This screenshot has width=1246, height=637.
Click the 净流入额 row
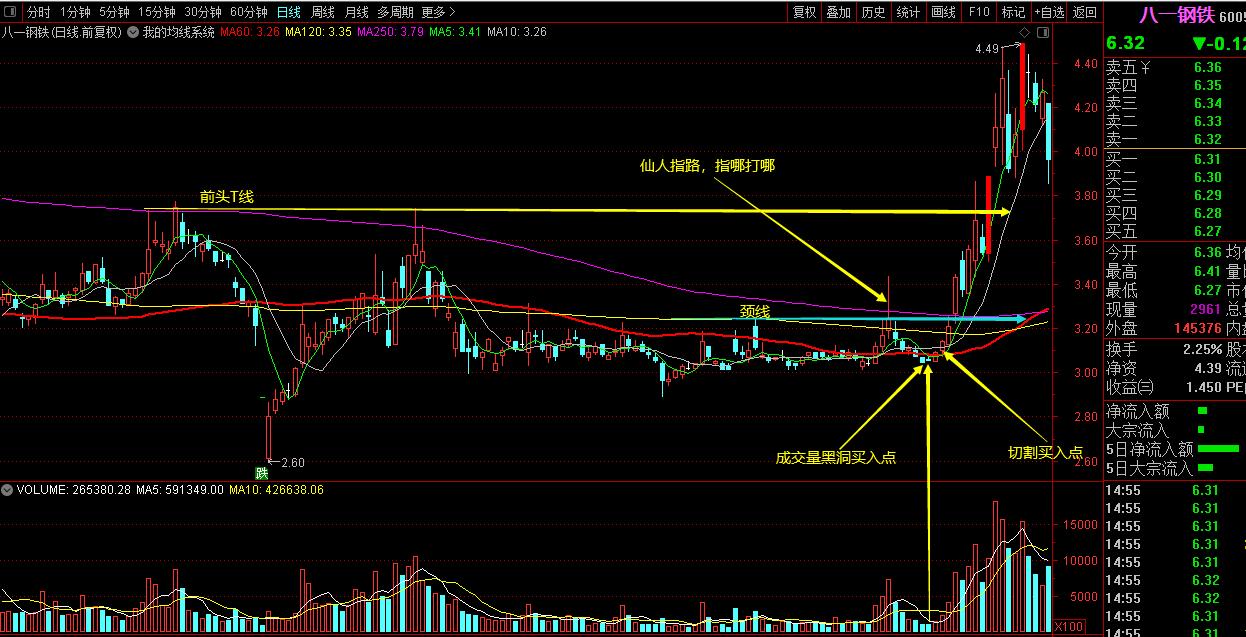point(1175,411)
